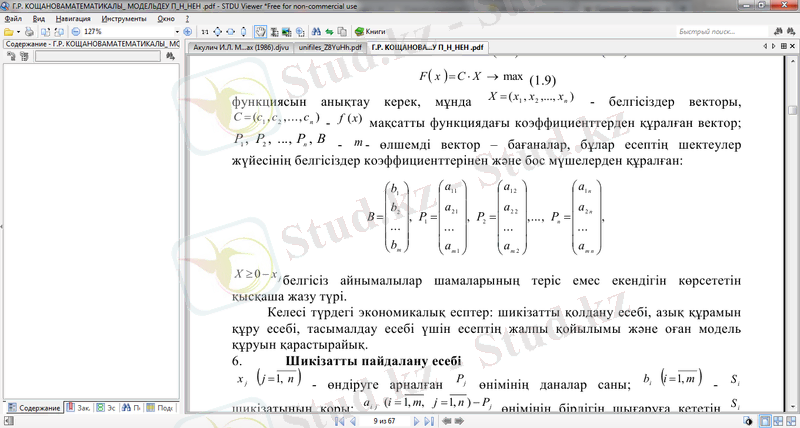Click the page number field 9 из 67

coord(384,421)
